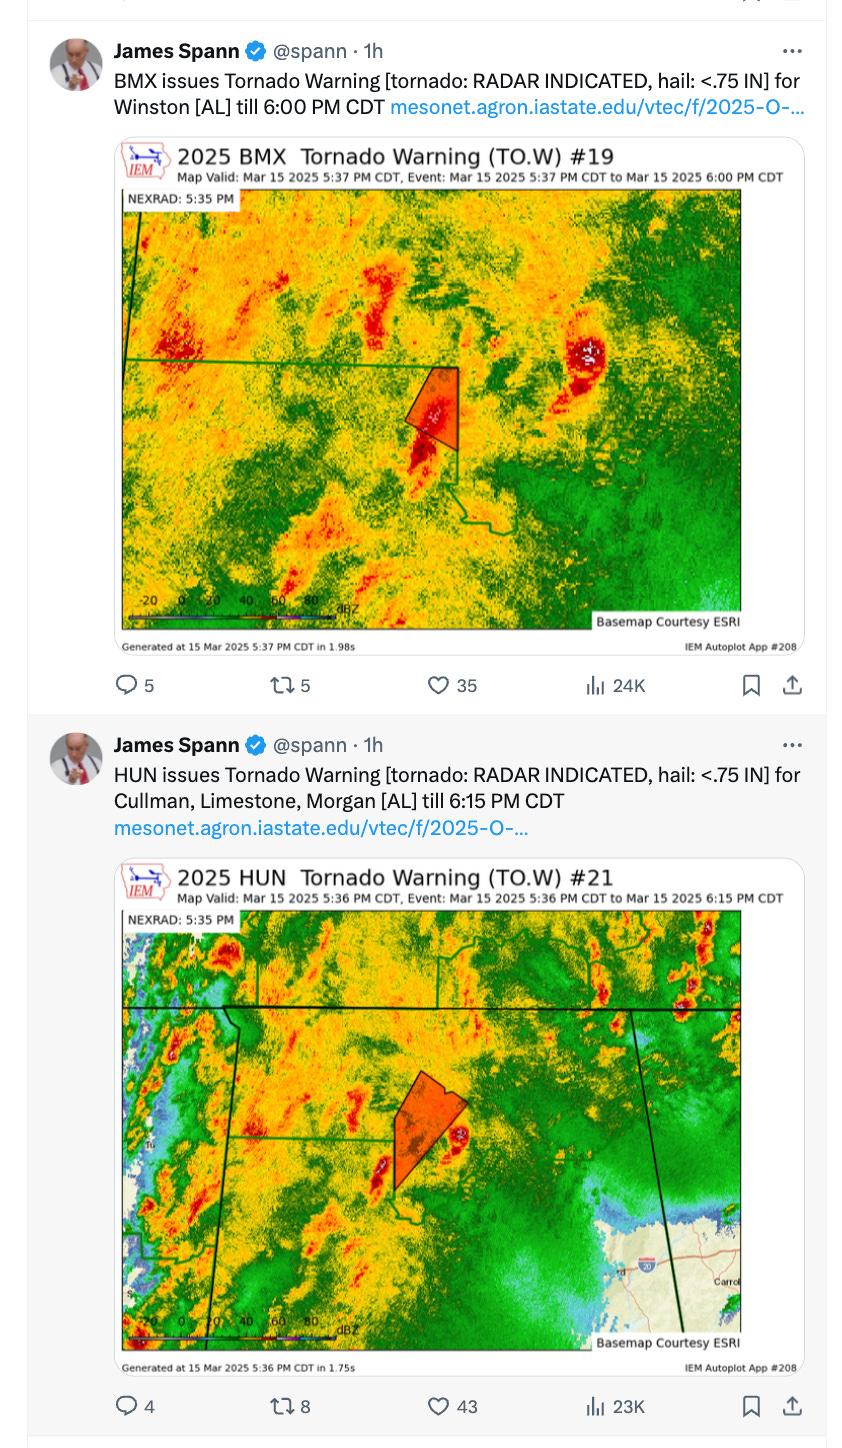Bookmark the BMX Tornado Warning tweet

(751, 685)
